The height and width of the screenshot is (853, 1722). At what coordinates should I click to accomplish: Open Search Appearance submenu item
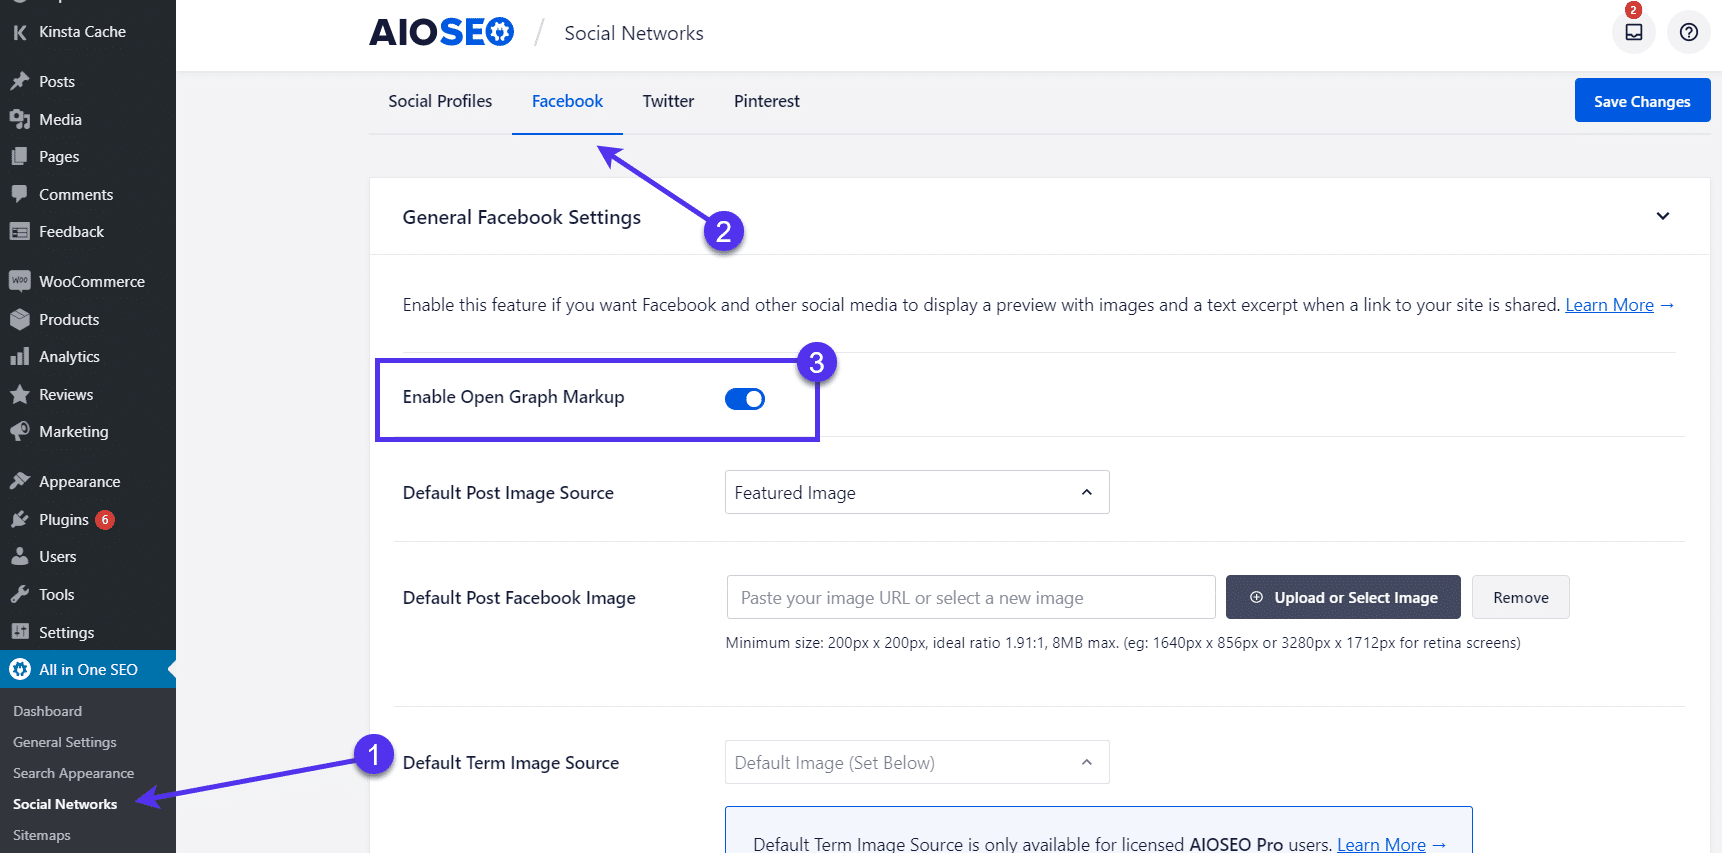pos(74,773)
